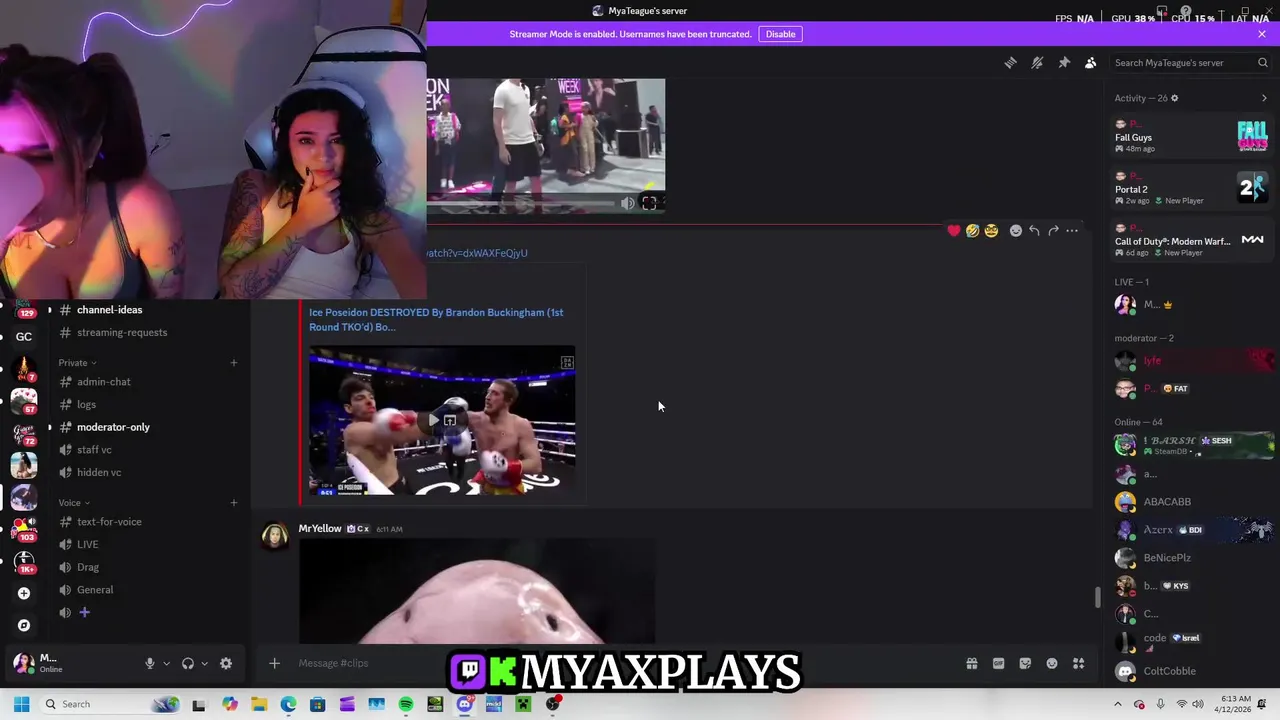Open Apps launcher in message bar
1280x720 pixels.
pos(1078,663)
